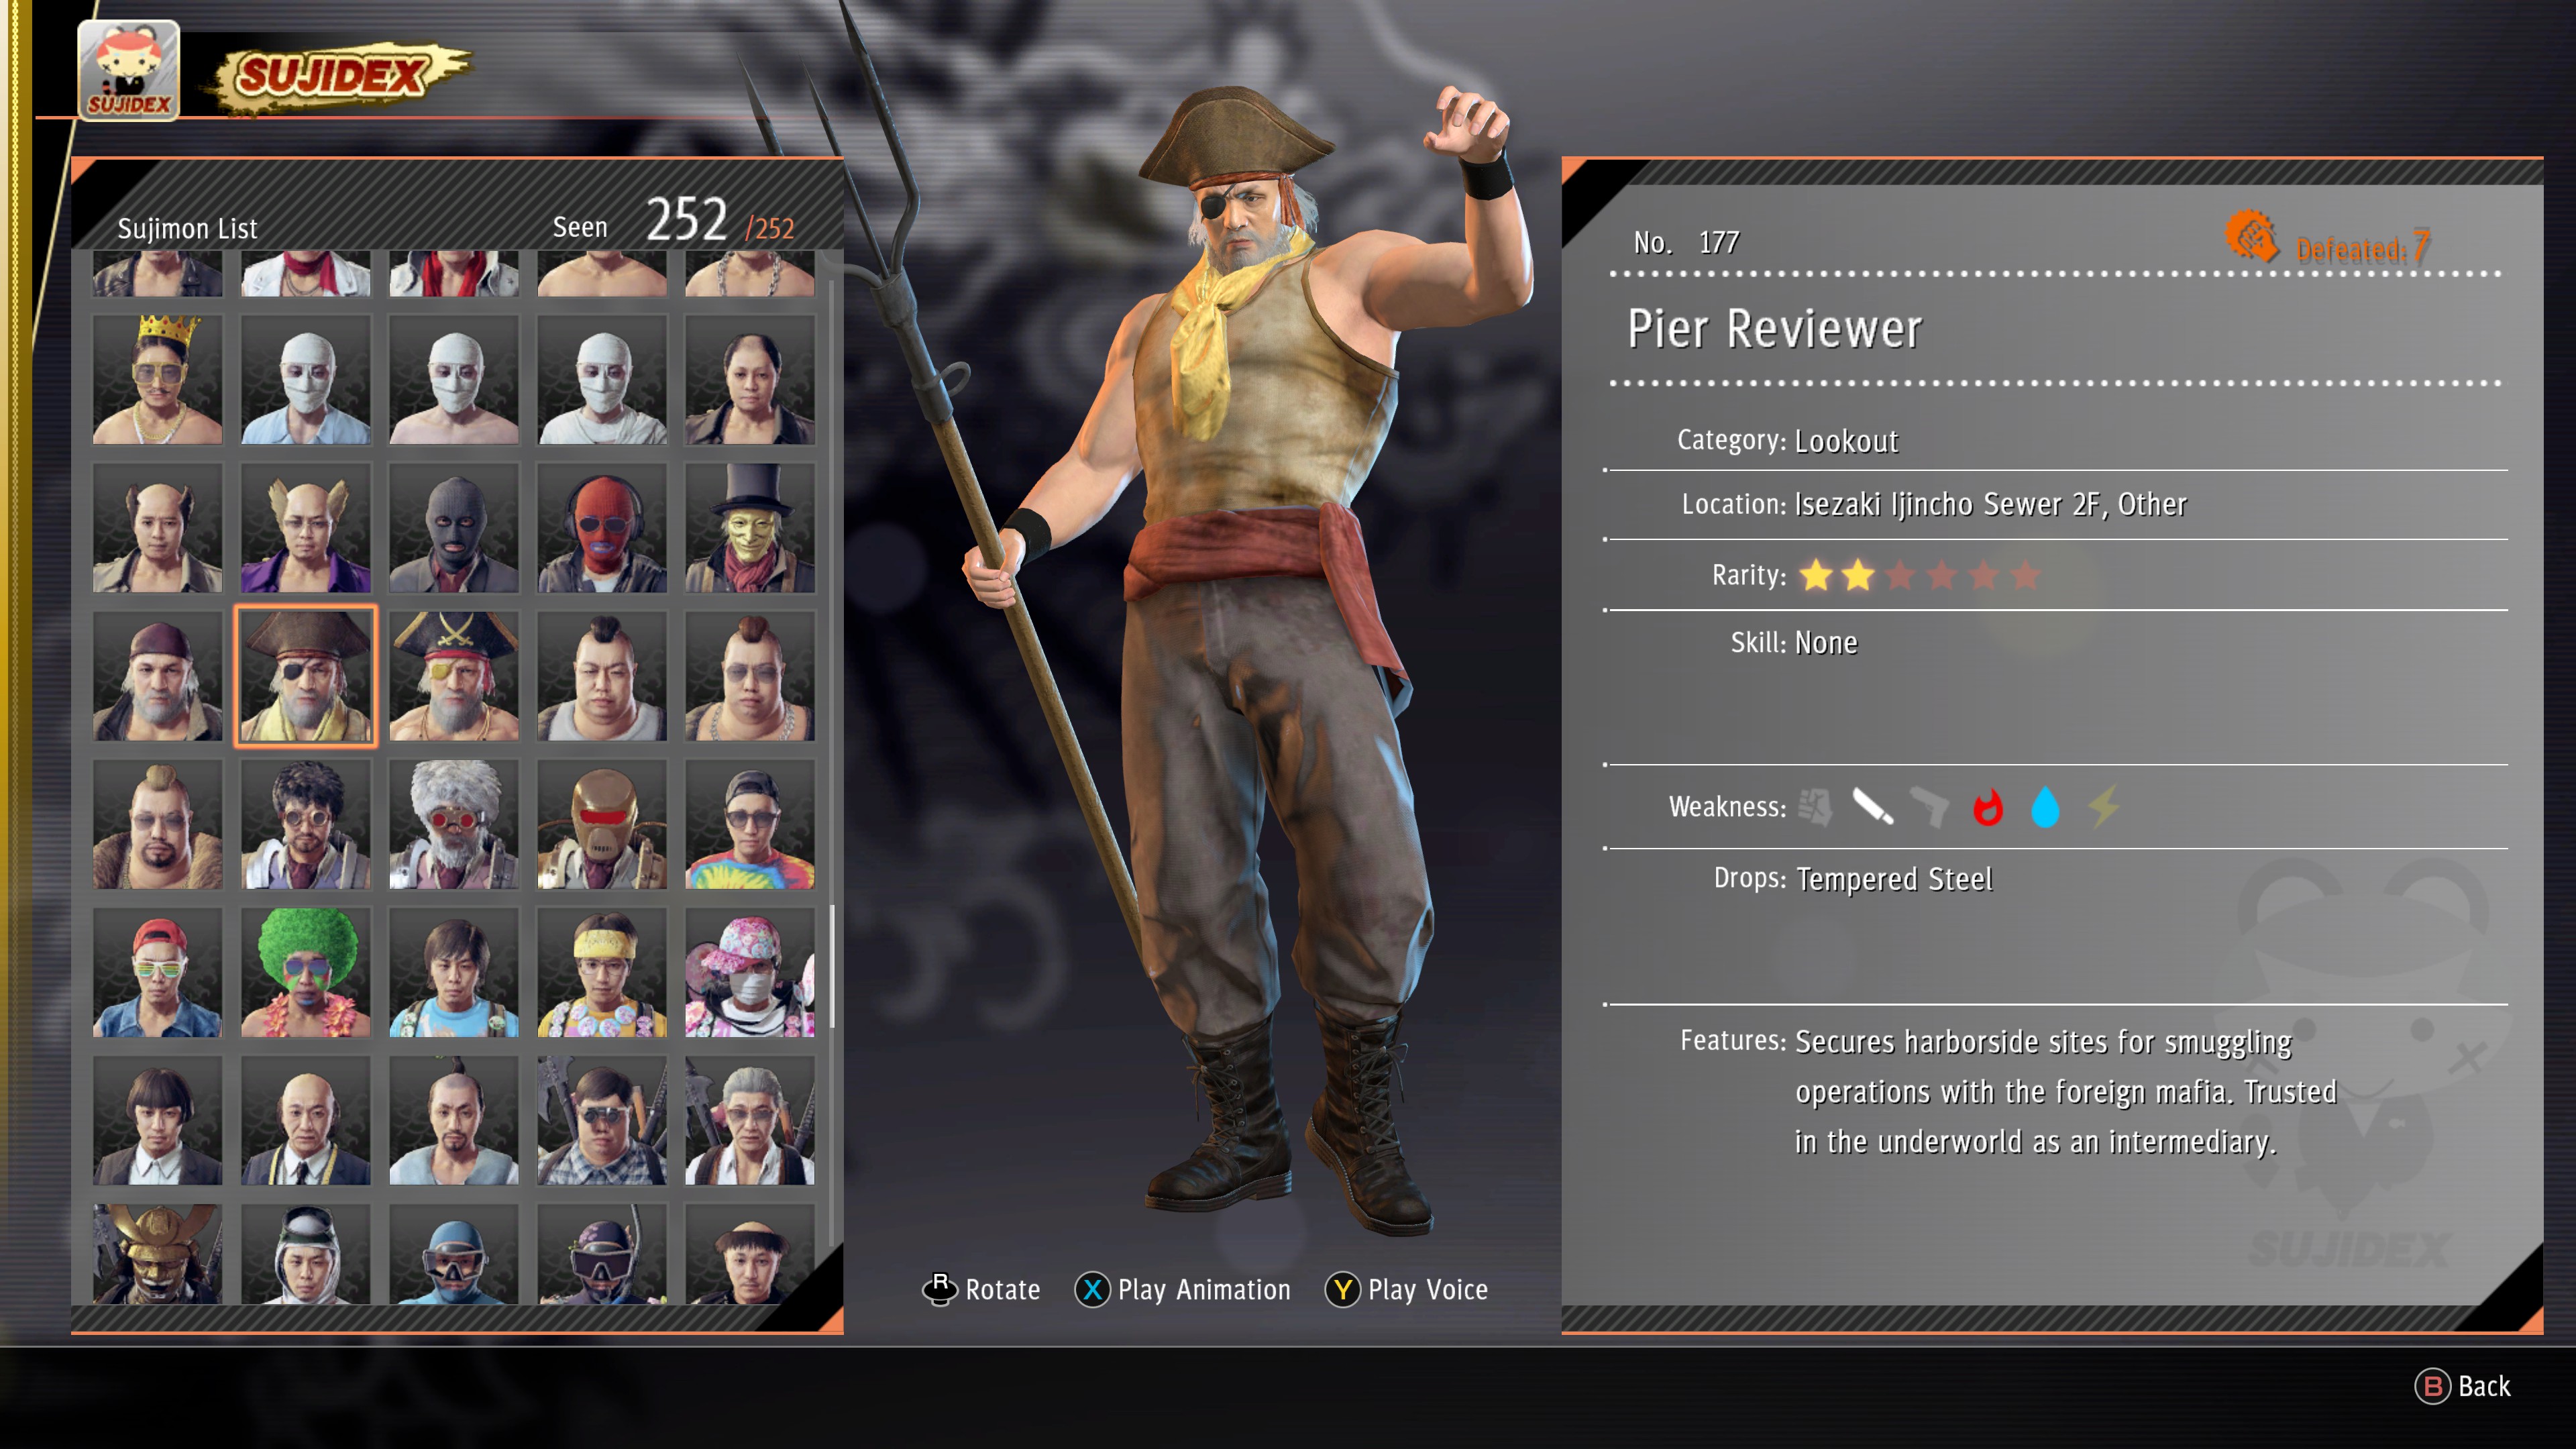Select the red balaclava Sujimon with headphones
2576x1449 pixels.
[601, 528]
